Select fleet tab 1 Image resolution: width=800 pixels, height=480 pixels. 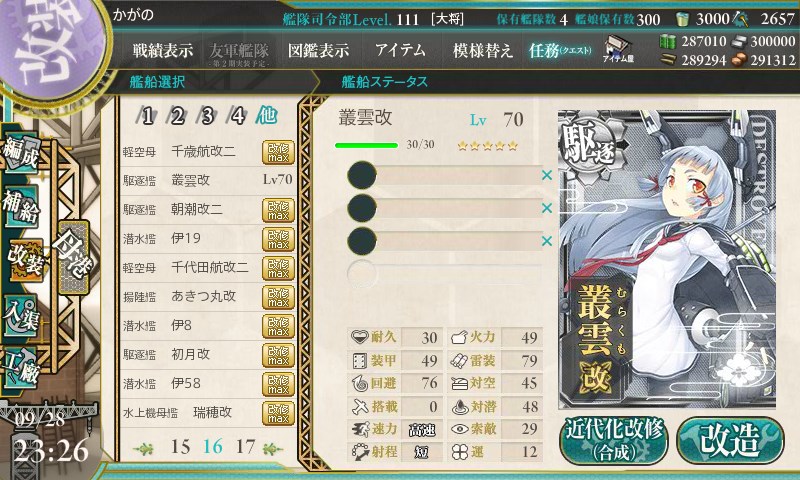[x=147, y=116]
